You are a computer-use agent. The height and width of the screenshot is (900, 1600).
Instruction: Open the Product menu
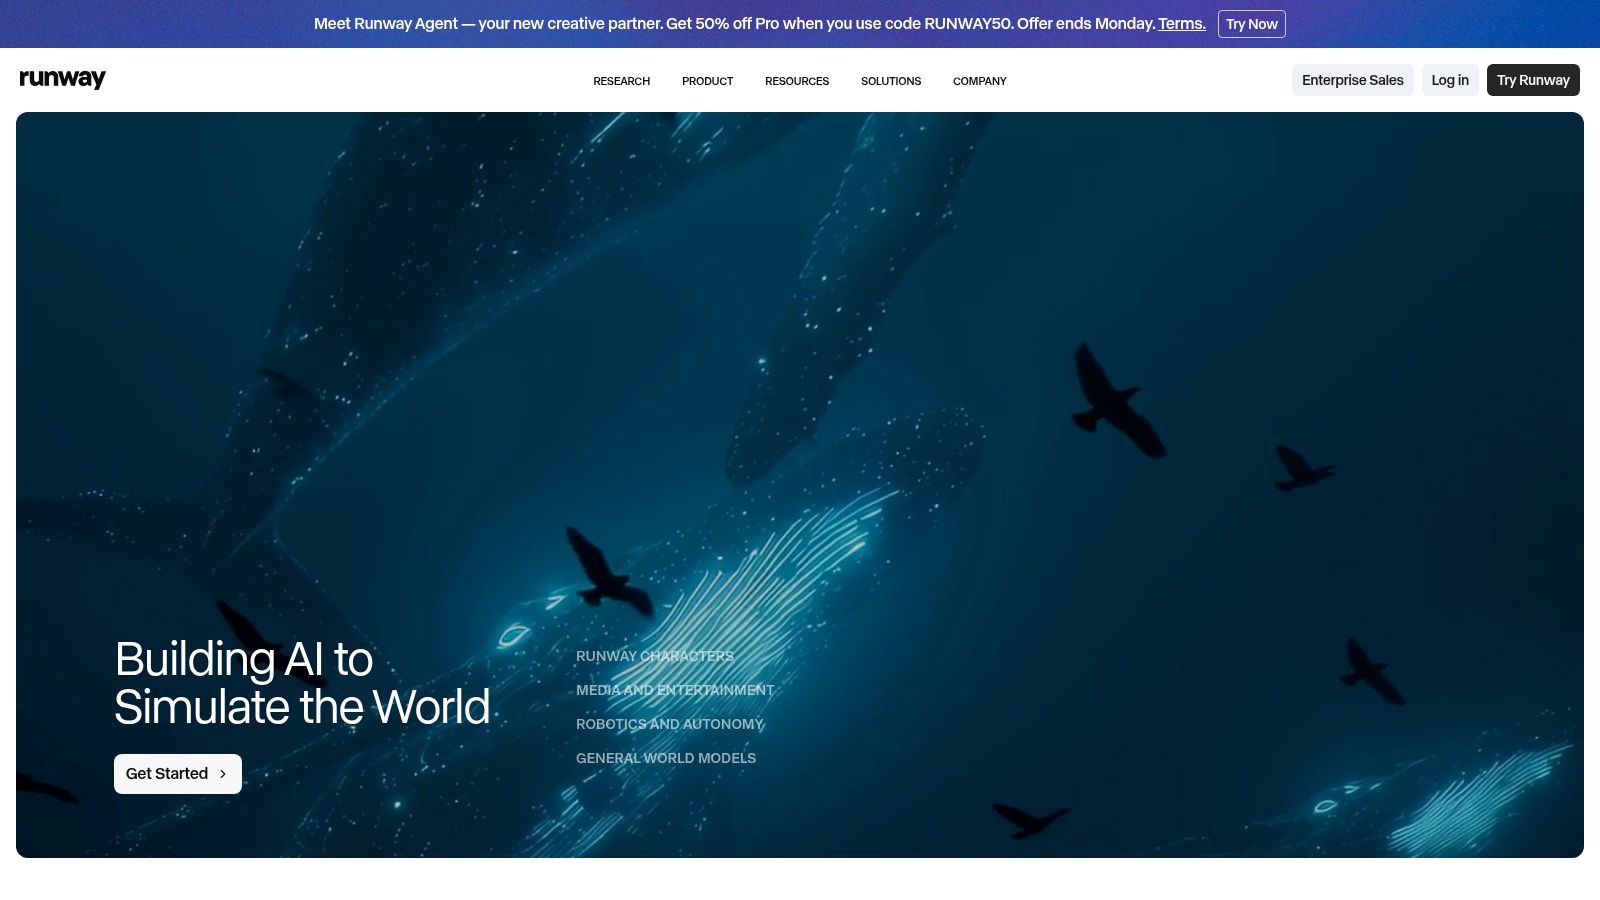pyautogui.click(x=707, y=81)
